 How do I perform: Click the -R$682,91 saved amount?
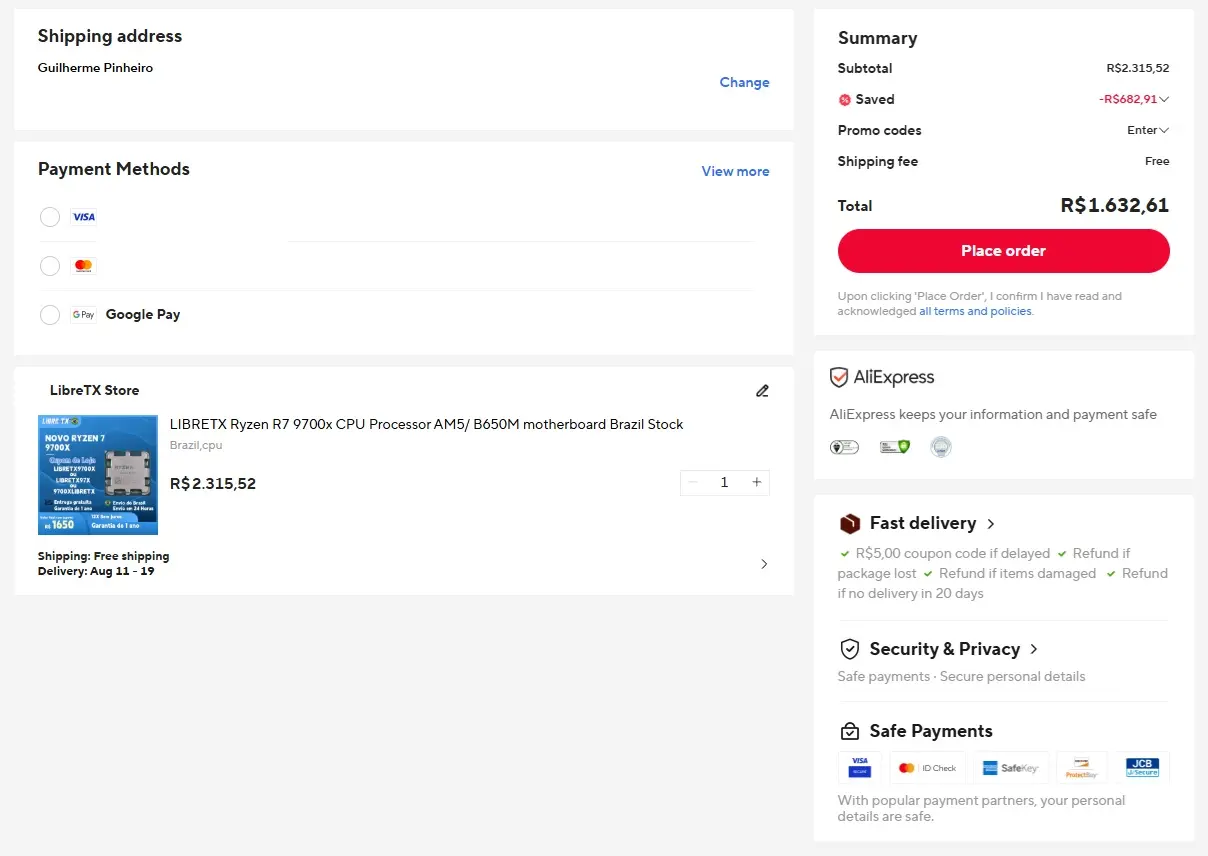tap(1127, 99)
